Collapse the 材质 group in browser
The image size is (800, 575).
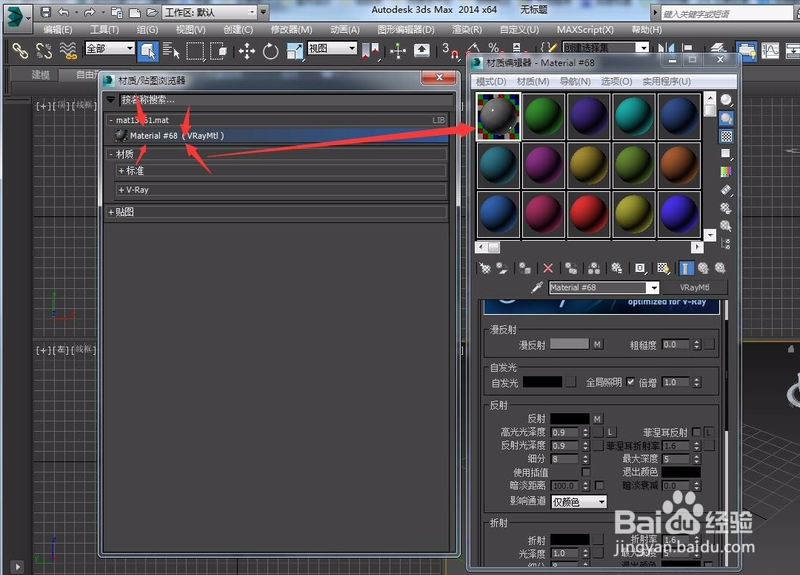[111, 154]
